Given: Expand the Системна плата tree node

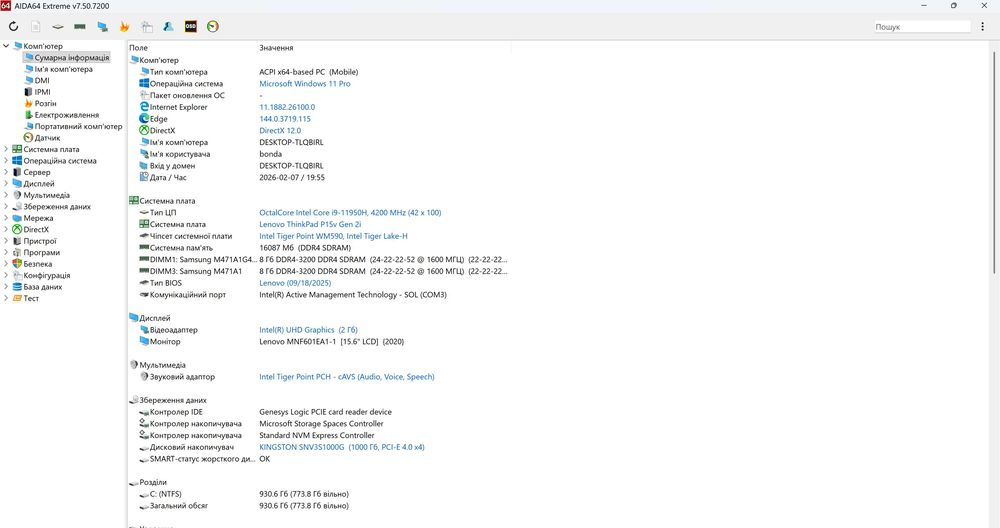Looking at the screenshot, I should [x=6, y=149].
